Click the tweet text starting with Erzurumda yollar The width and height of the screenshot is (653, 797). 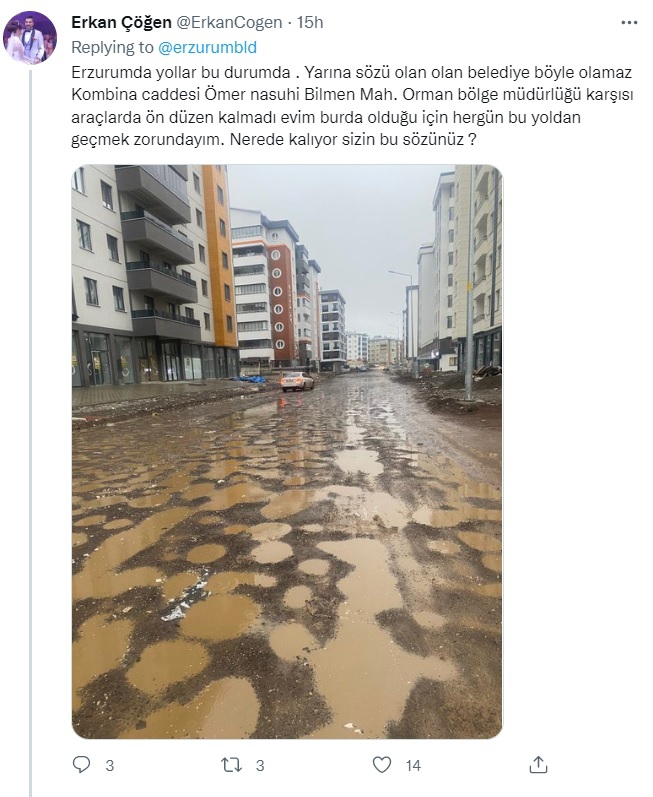click(x=352, y=106)
